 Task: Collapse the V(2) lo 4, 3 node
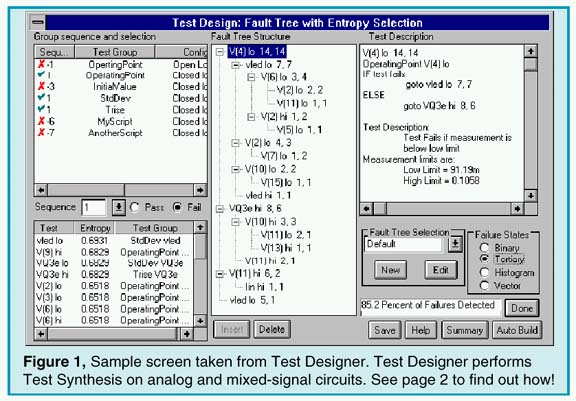(235, 143)
